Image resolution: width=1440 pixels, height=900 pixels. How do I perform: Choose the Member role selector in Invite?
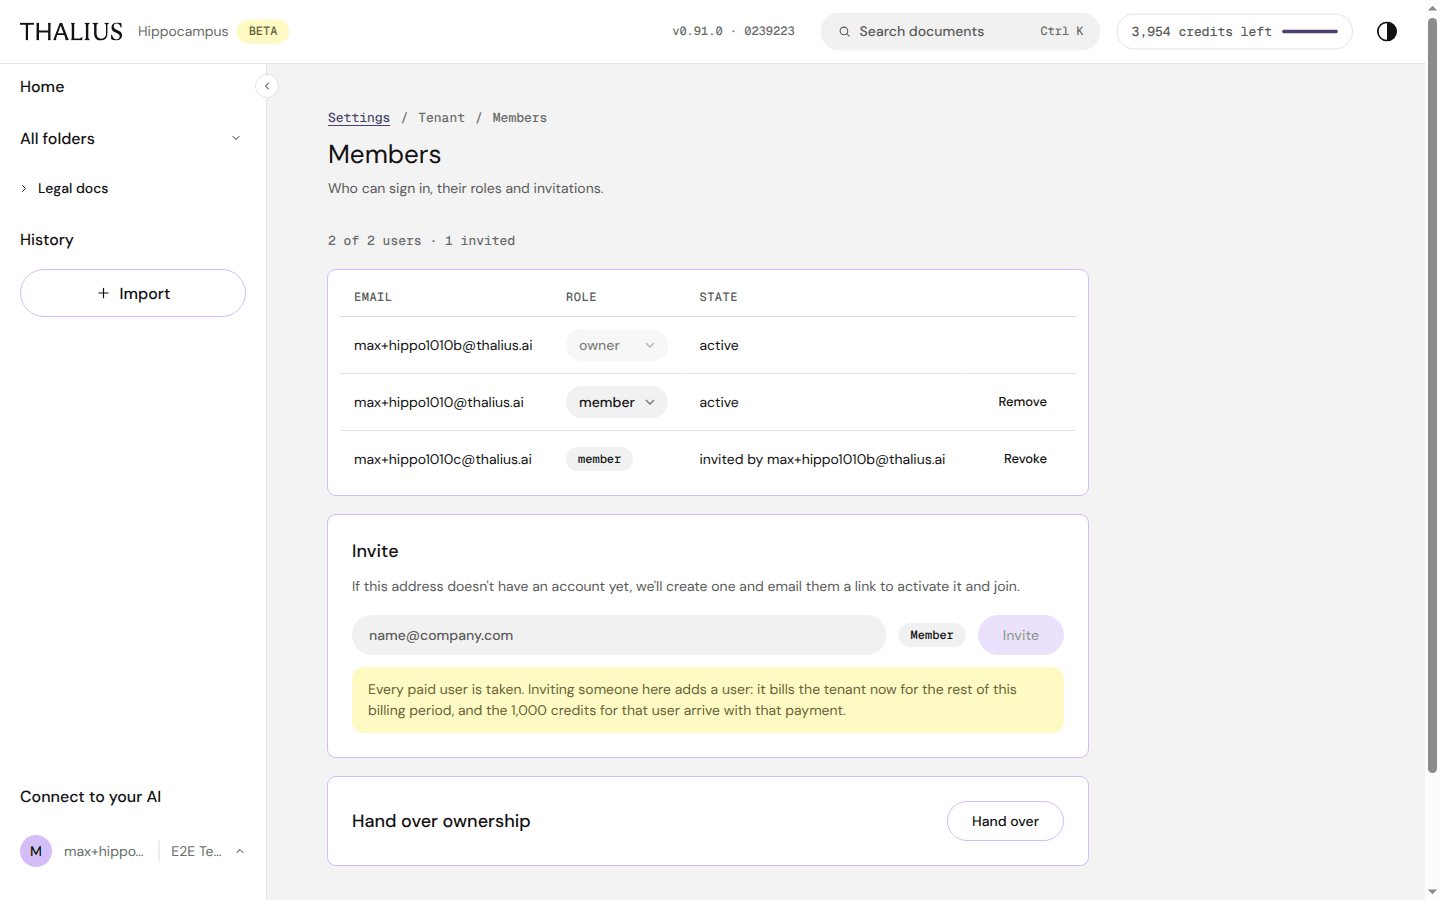pyautogui.click(x=932, y=635)
